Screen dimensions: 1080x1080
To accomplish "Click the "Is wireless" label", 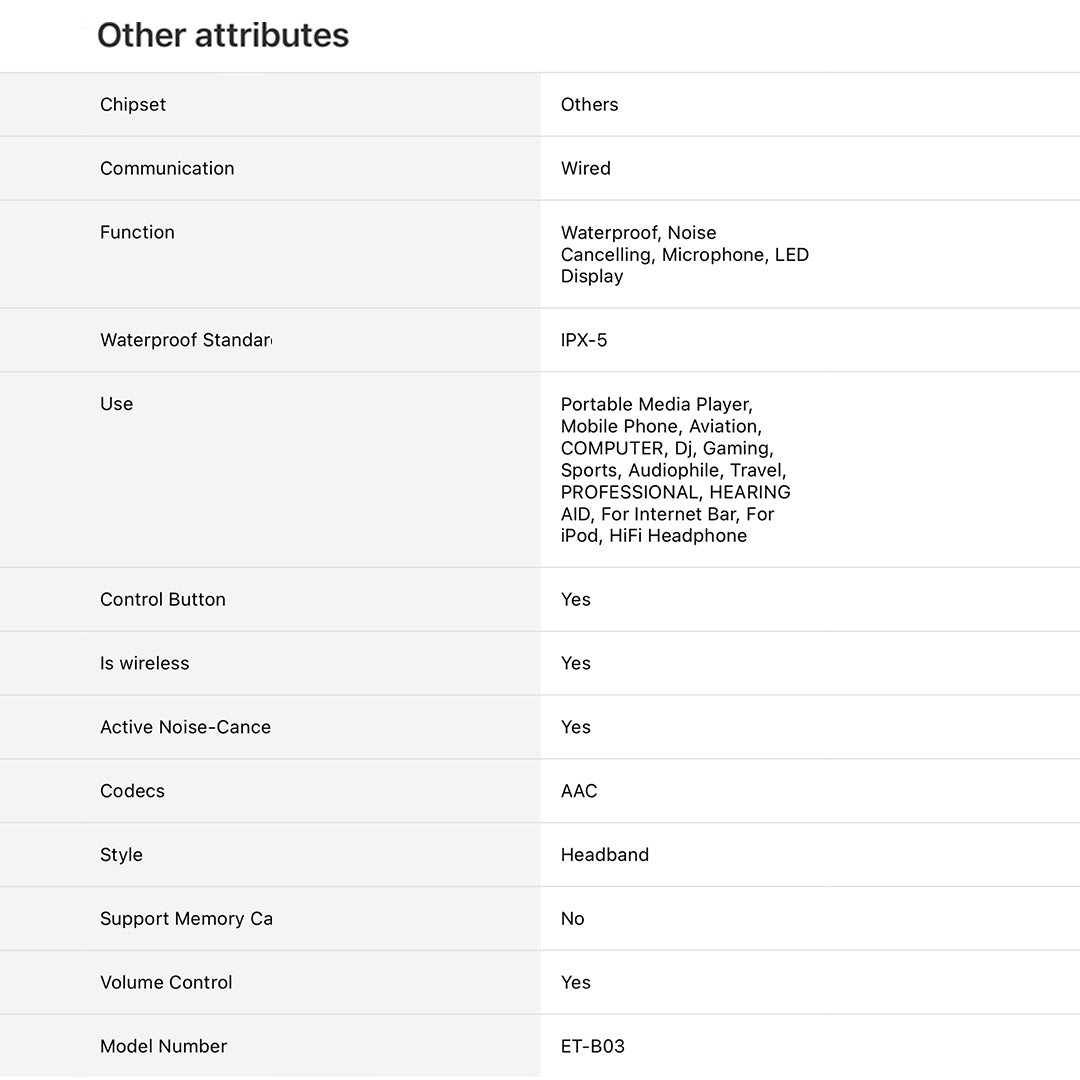I will (x=144, y=664).
